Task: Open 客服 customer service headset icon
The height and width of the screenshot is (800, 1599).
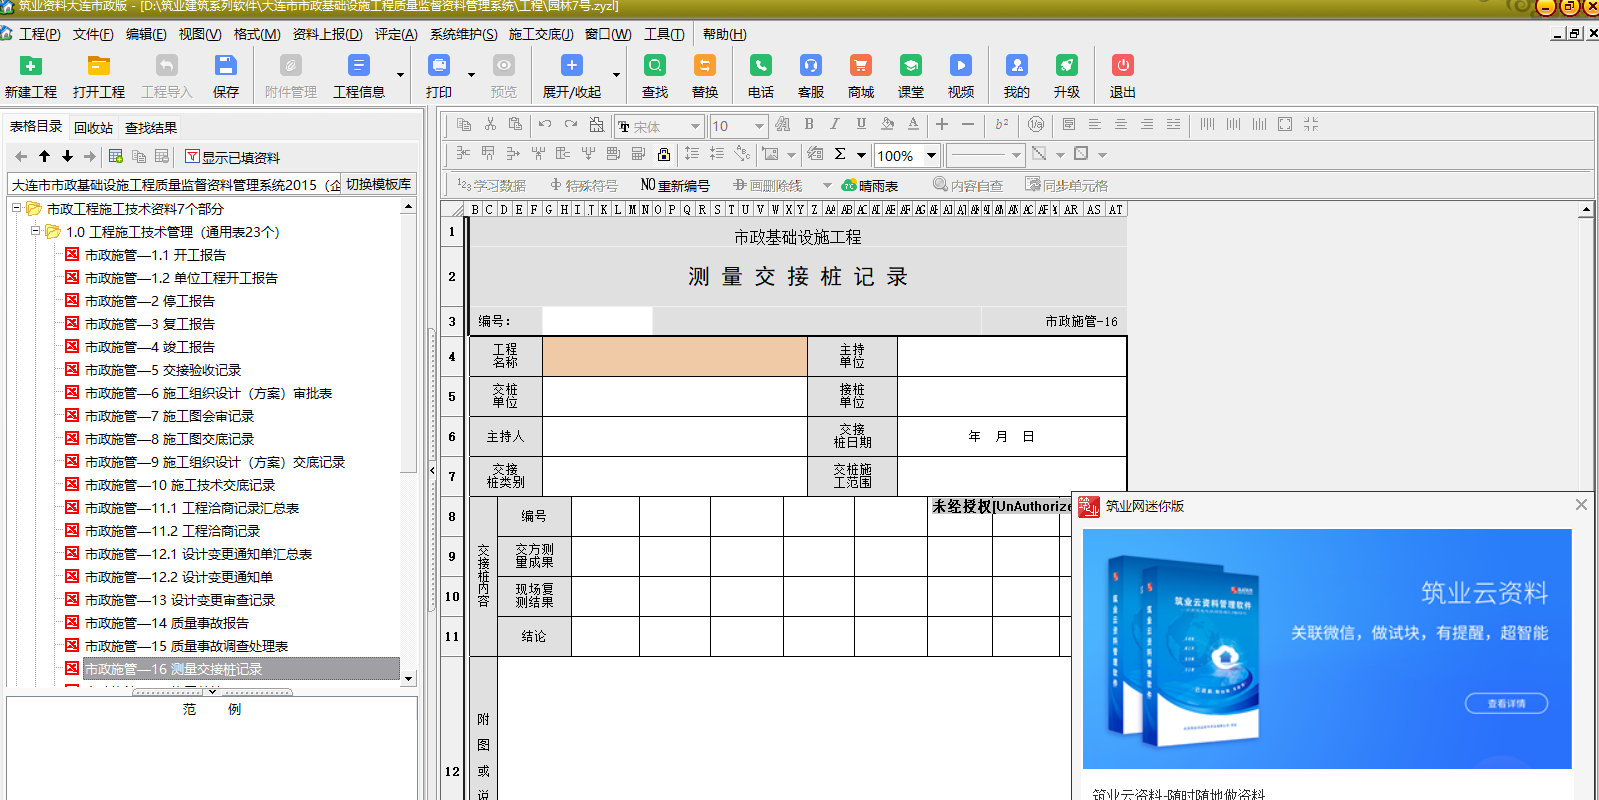Action: coord(811,66)
